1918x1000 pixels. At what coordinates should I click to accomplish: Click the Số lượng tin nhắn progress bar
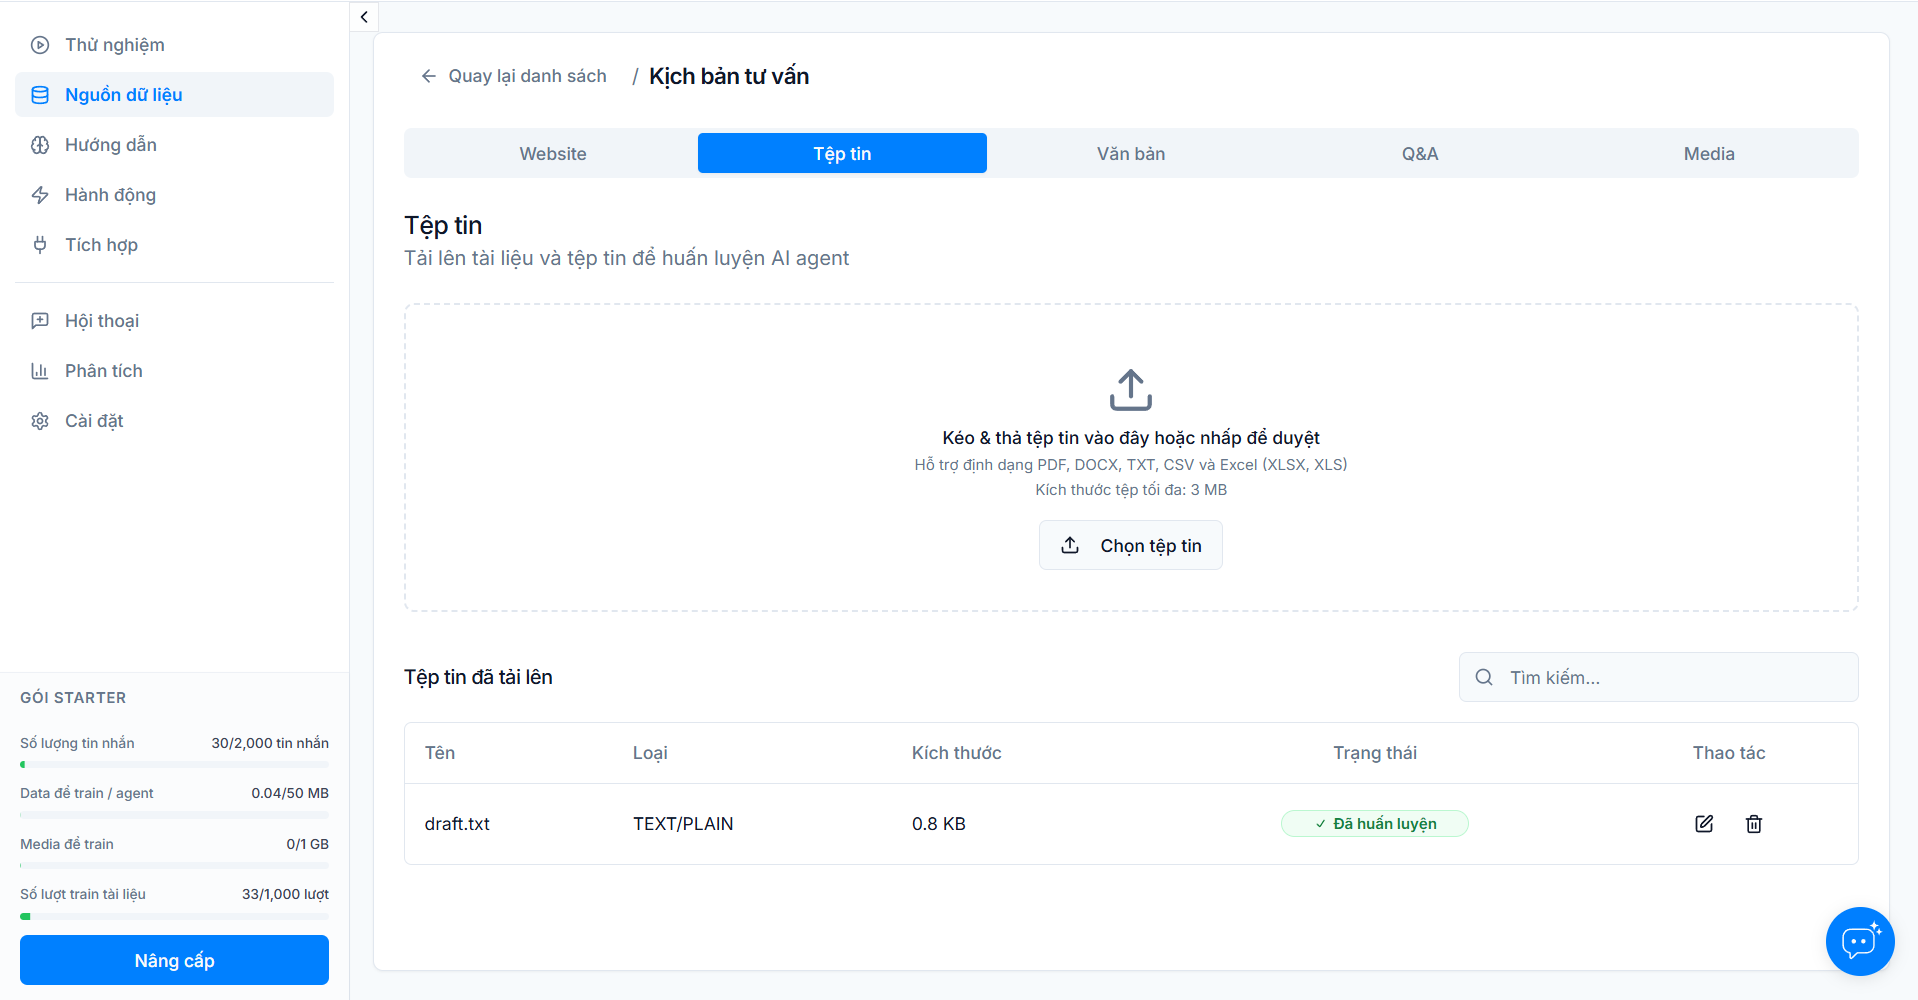(x=174, y=765)
